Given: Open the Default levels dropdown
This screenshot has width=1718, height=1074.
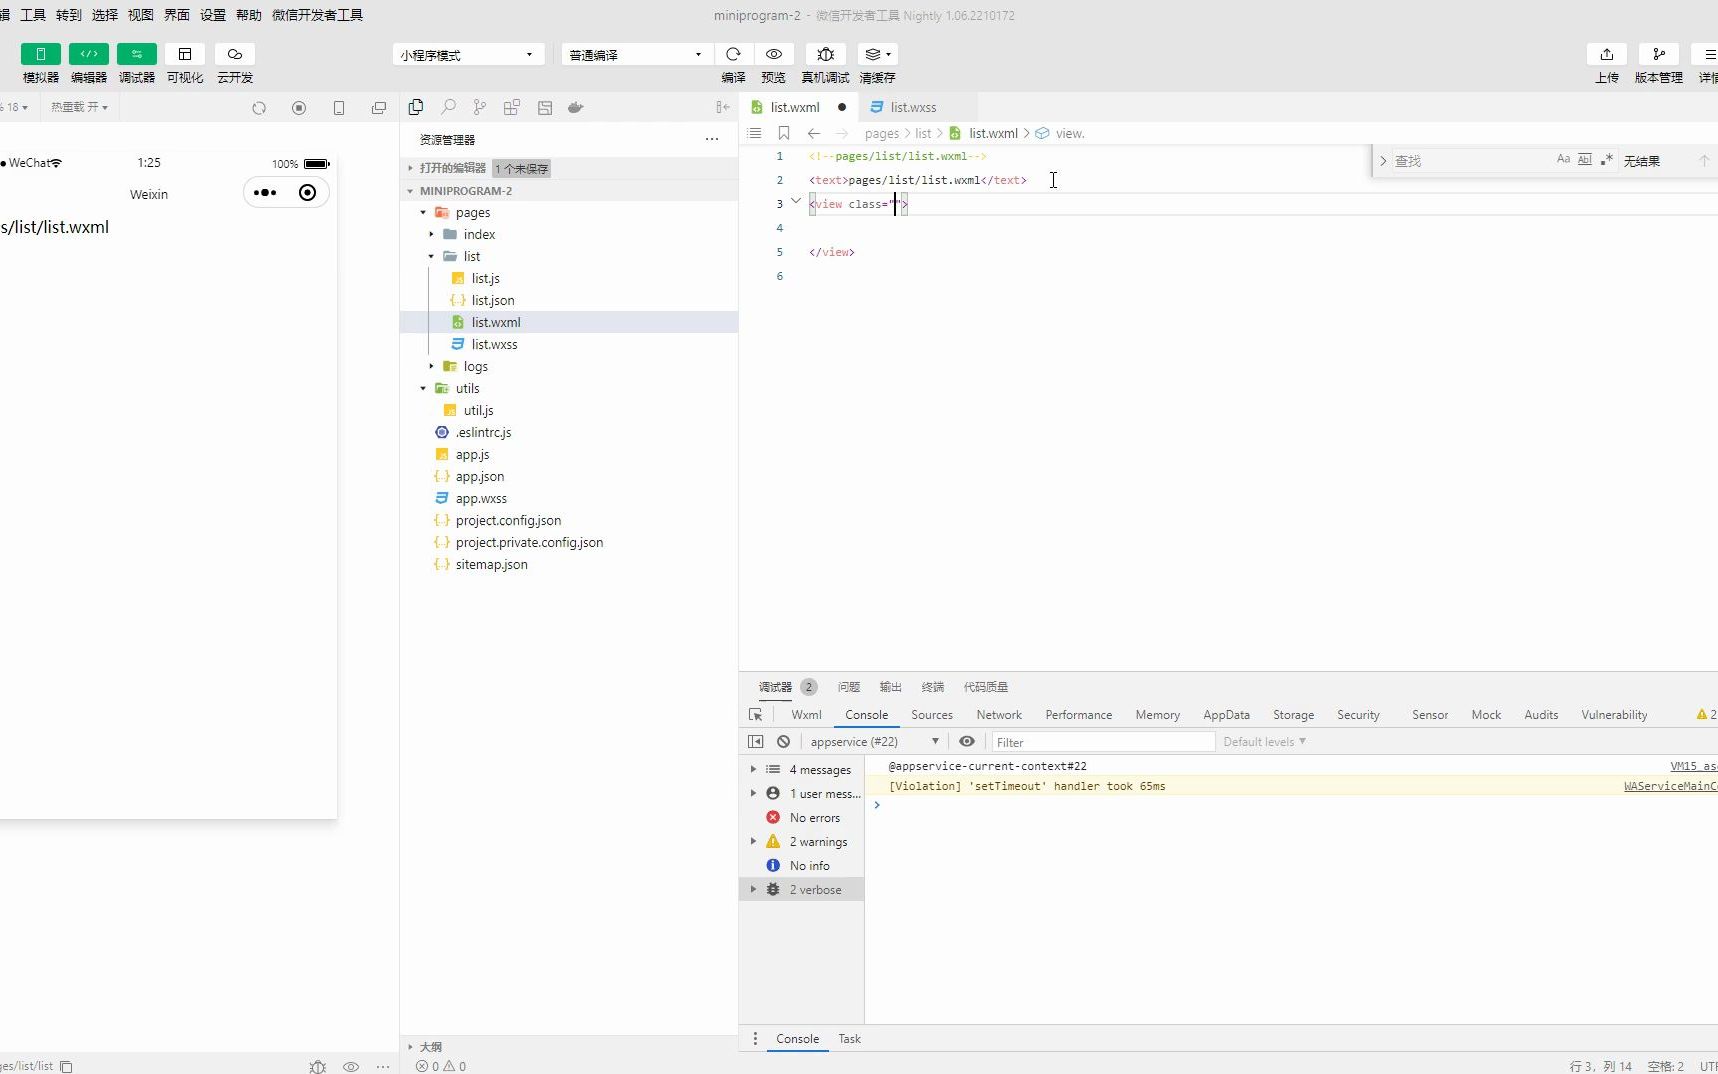Looking at the screenshot, I should pos(1265,742).
